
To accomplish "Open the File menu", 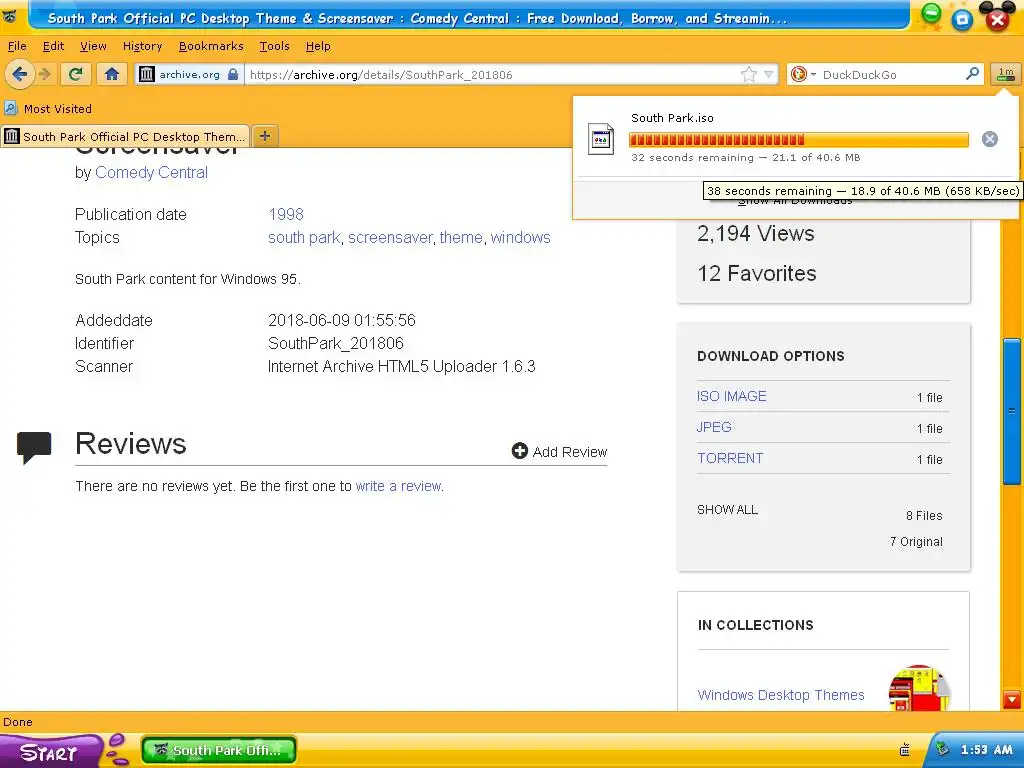I will click(16, 46).
